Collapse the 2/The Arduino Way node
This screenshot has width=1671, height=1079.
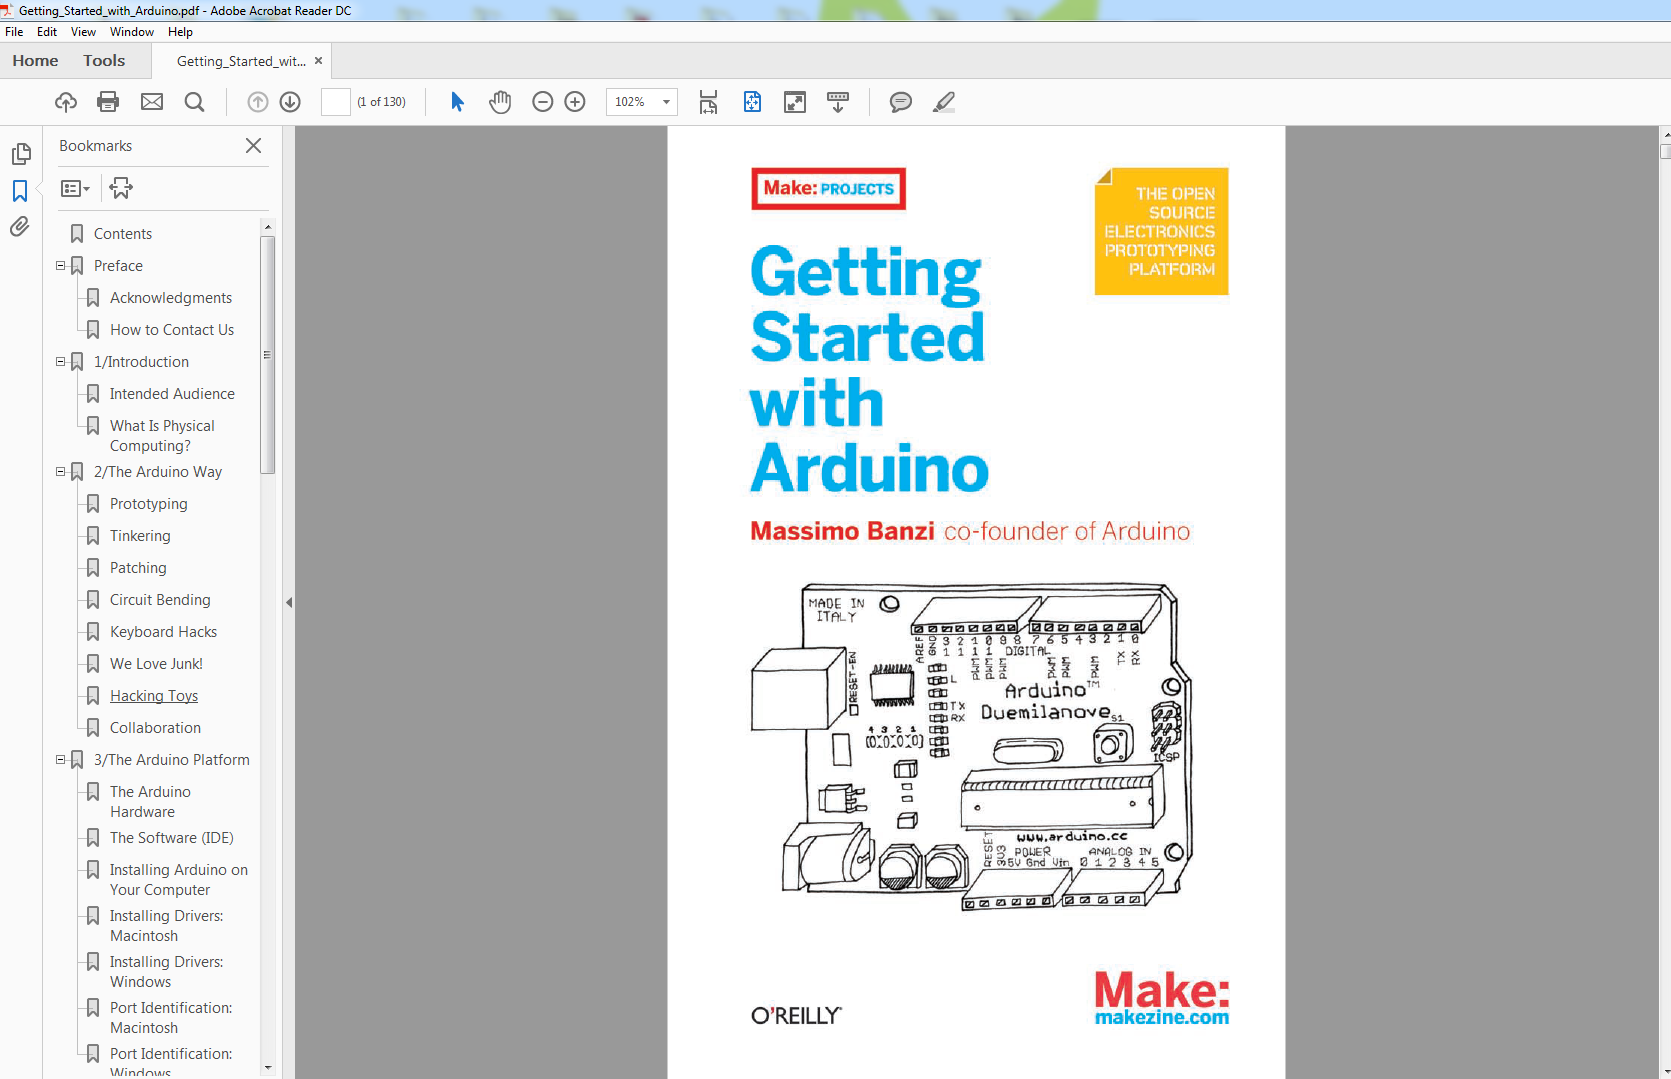pyautogui.click(x=60, y=472)
